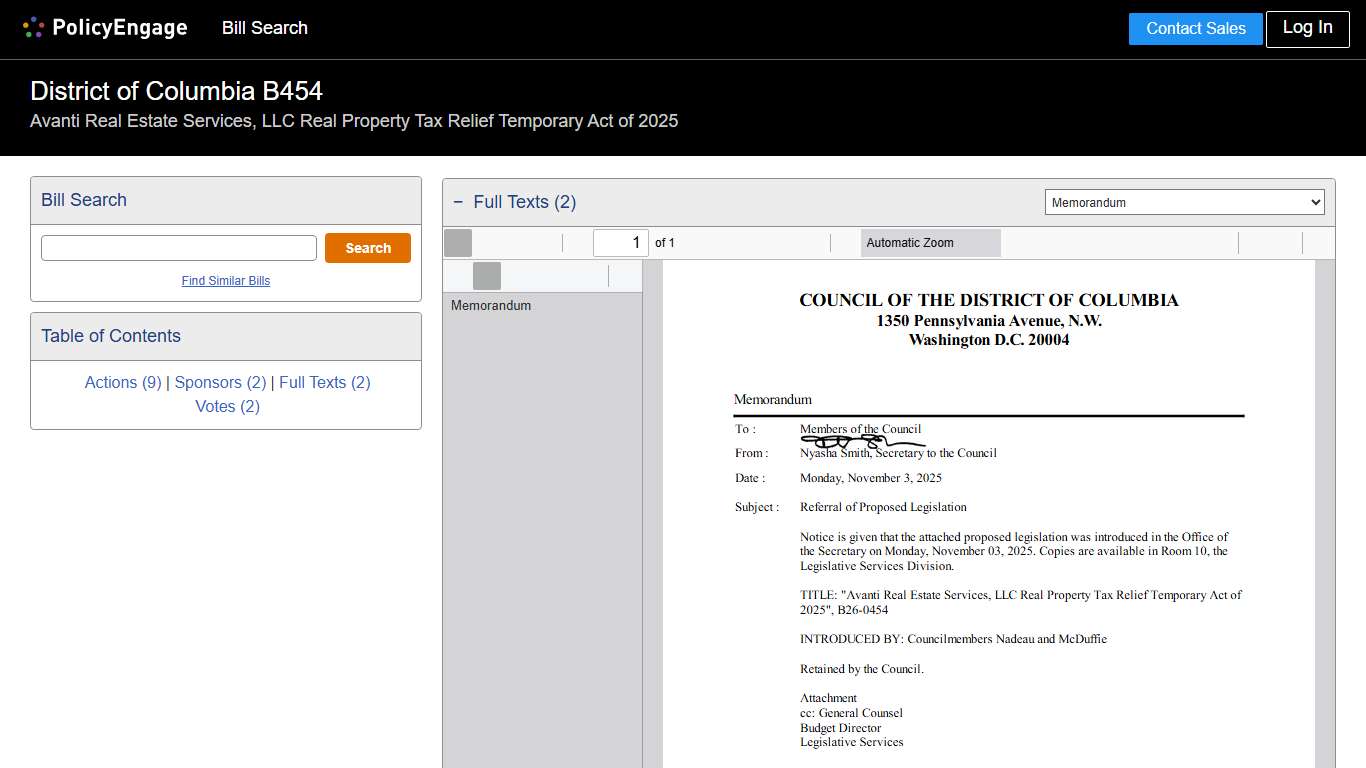Image resolution: width=1366 pixels, height=768 pixels.
Task: Collapse the Full Texts panel
Action: [458, 202]
